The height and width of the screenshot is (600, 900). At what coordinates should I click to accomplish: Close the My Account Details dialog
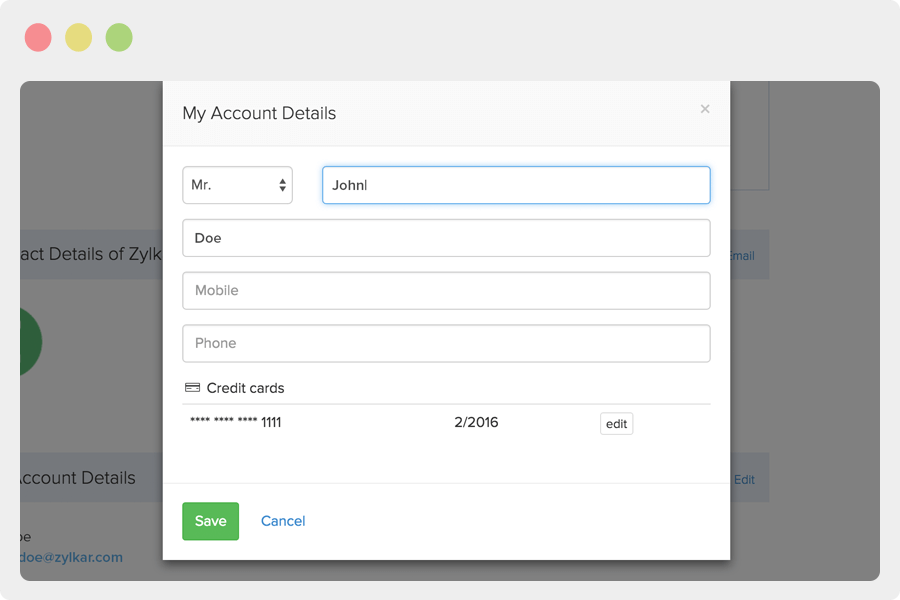(x=705, y=109)
